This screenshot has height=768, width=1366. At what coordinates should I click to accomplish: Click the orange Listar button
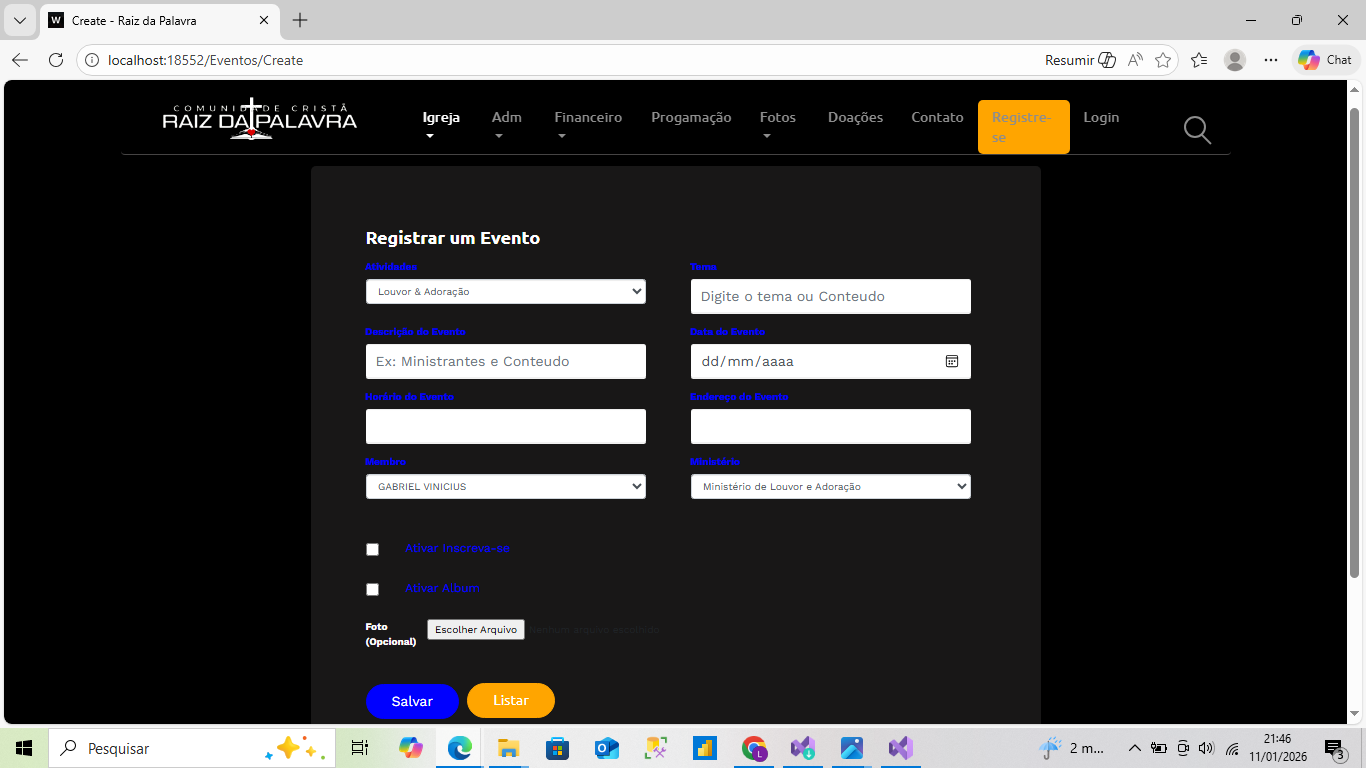point(510,700)
